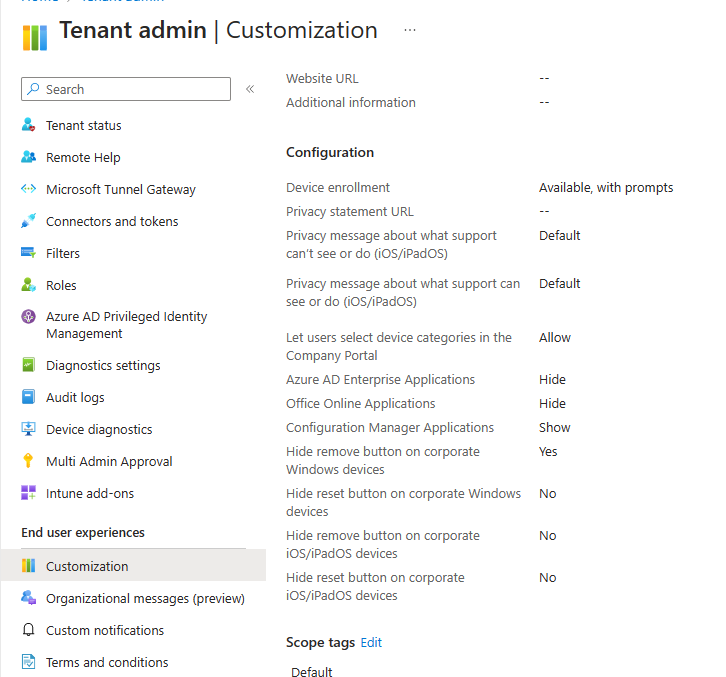Click Configuration Manager Applications 'Show' value
Screen dimensions: 726x677
[x=554, y=427]
